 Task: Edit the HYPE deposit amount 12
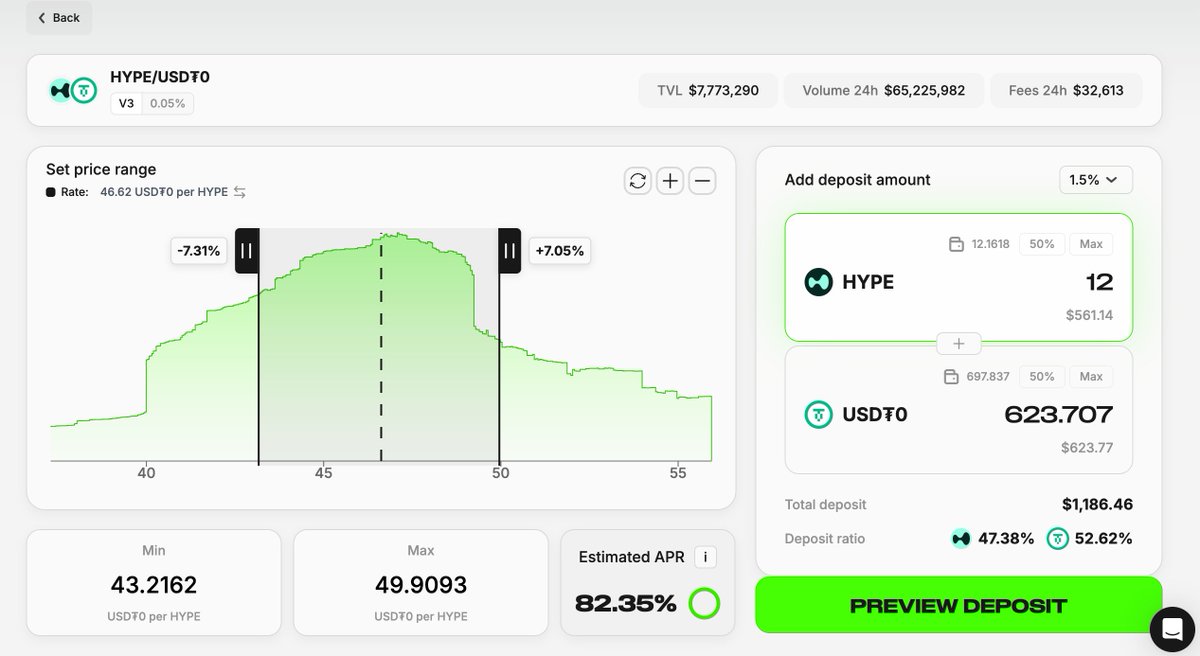1099,282
